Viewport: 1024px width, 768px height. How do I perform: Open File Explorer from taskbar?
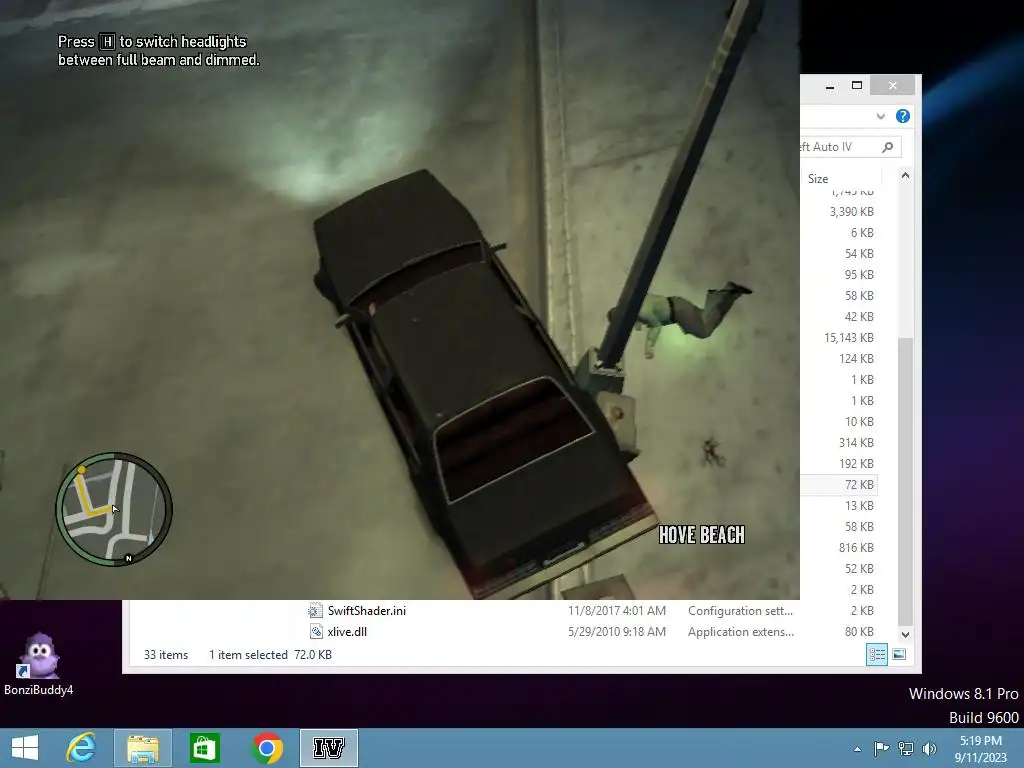tap(143, 748)
